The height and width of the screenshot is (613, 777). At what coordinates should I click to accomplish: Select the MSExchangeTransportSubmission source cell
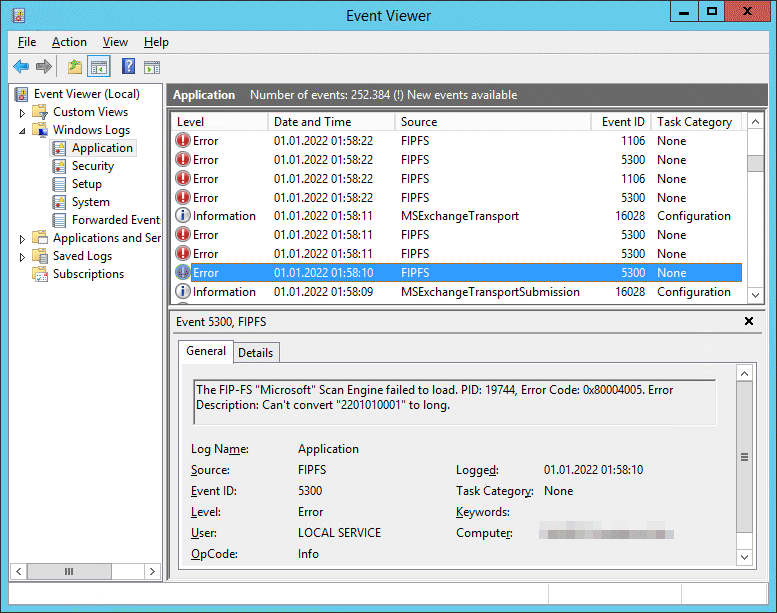point(490,292)
